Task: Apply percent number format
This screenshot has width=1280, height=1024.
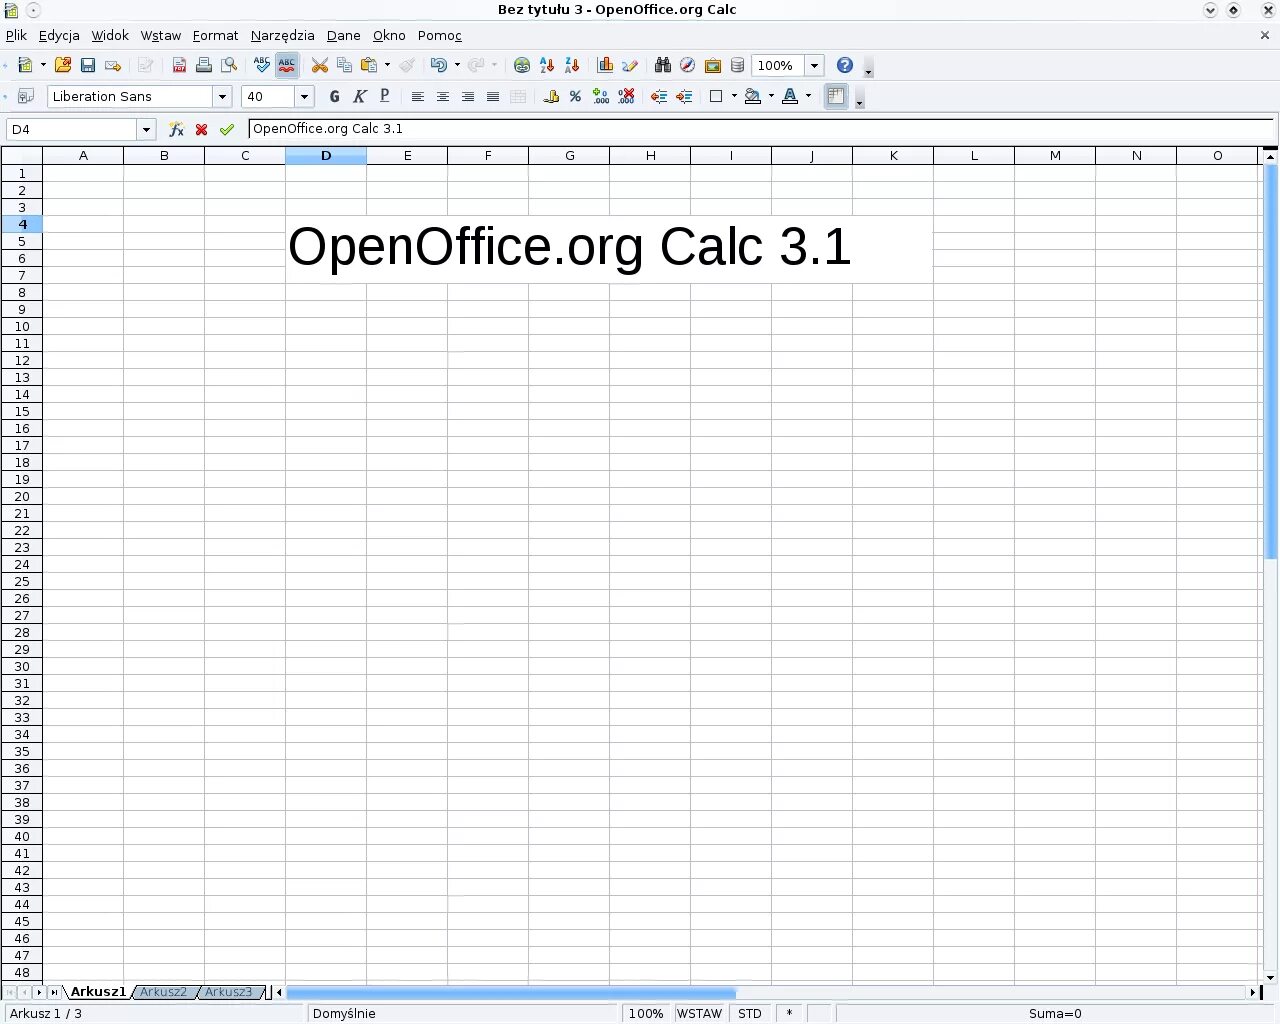Action: 575,96
